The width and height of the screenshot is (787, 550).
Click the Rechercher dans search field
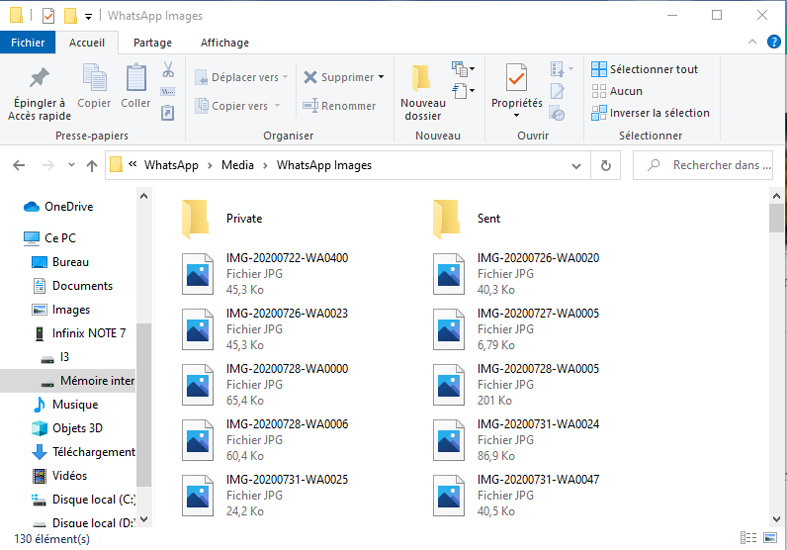pos(703,165)
